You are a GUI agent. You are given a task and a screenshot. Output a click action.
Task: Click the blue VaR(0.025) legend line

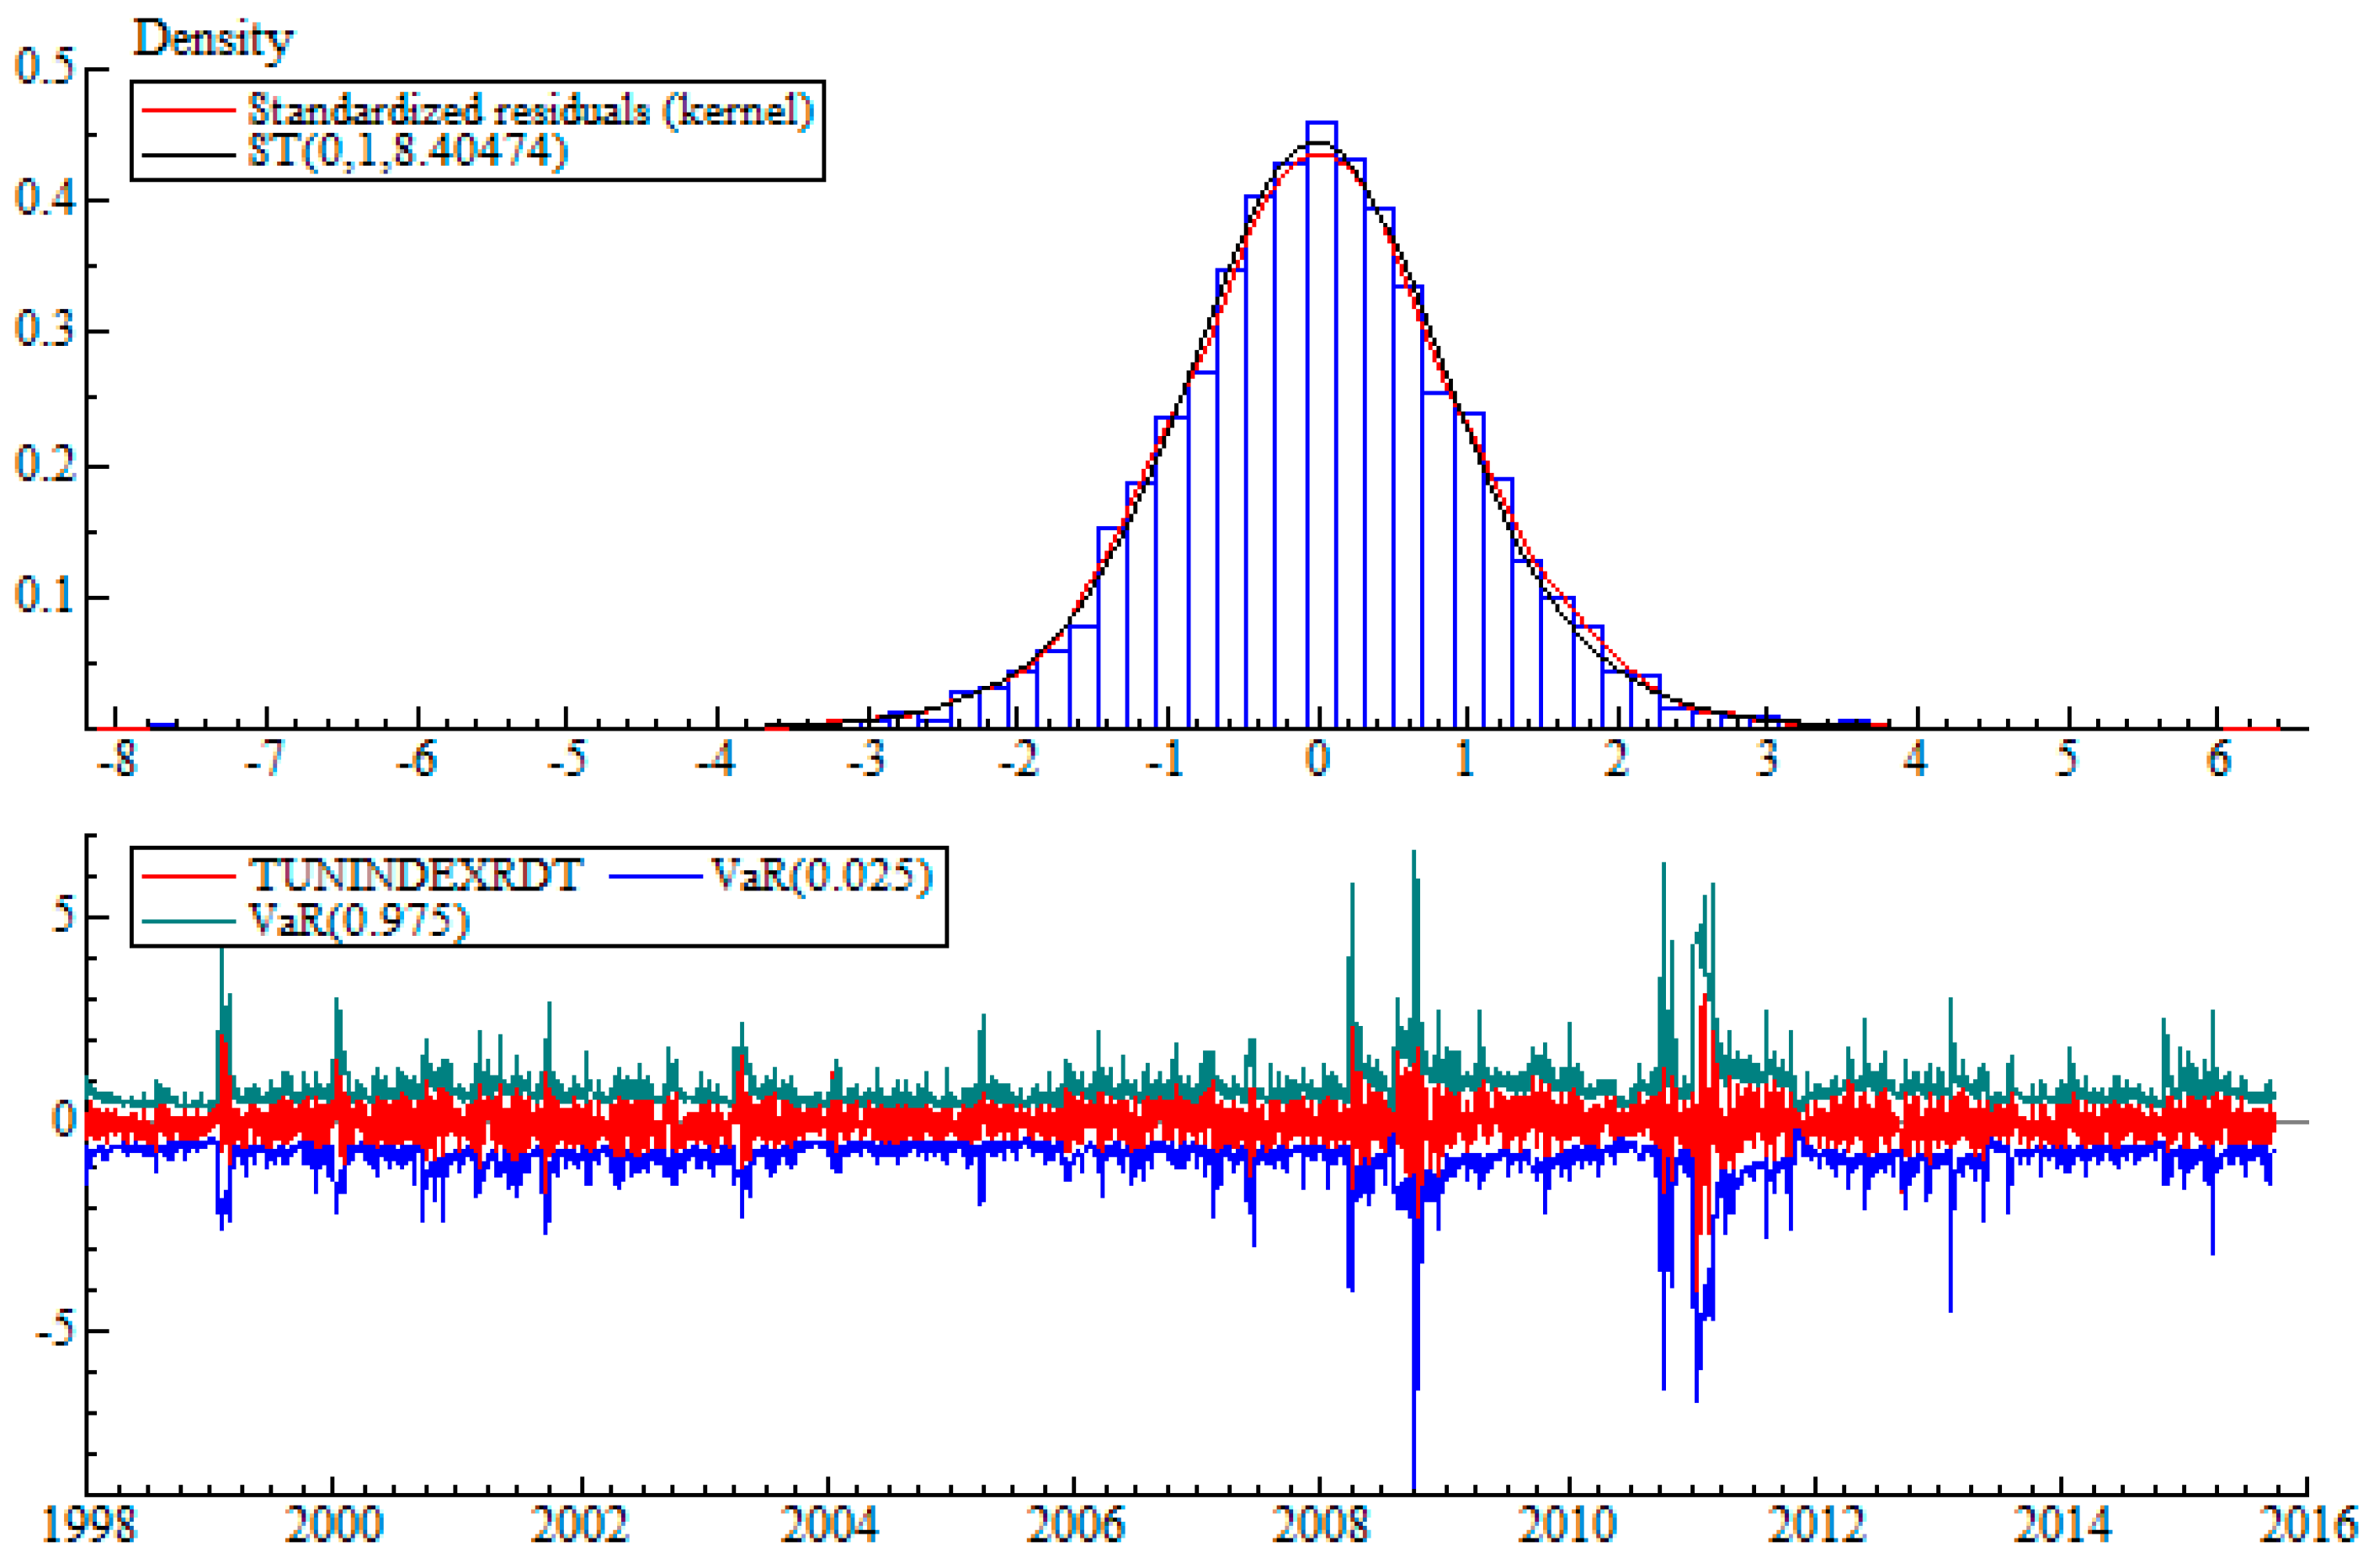[x=655, y=877]
